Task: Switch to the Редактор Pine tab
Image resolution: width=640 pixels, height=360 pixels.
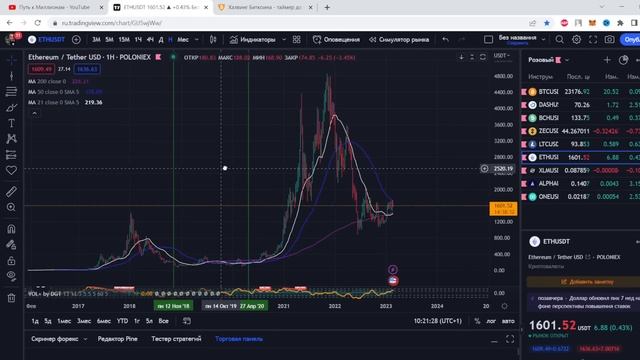Action: [117, 339]
